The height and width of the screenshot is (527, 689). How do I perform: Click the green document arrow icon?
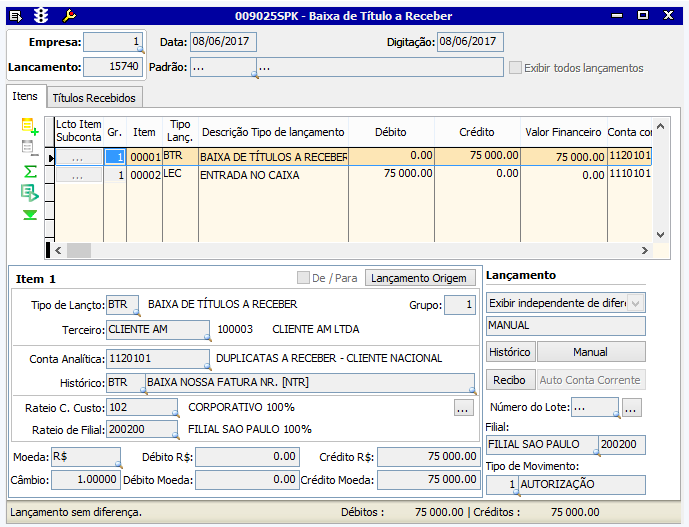[x=30, y=193]
